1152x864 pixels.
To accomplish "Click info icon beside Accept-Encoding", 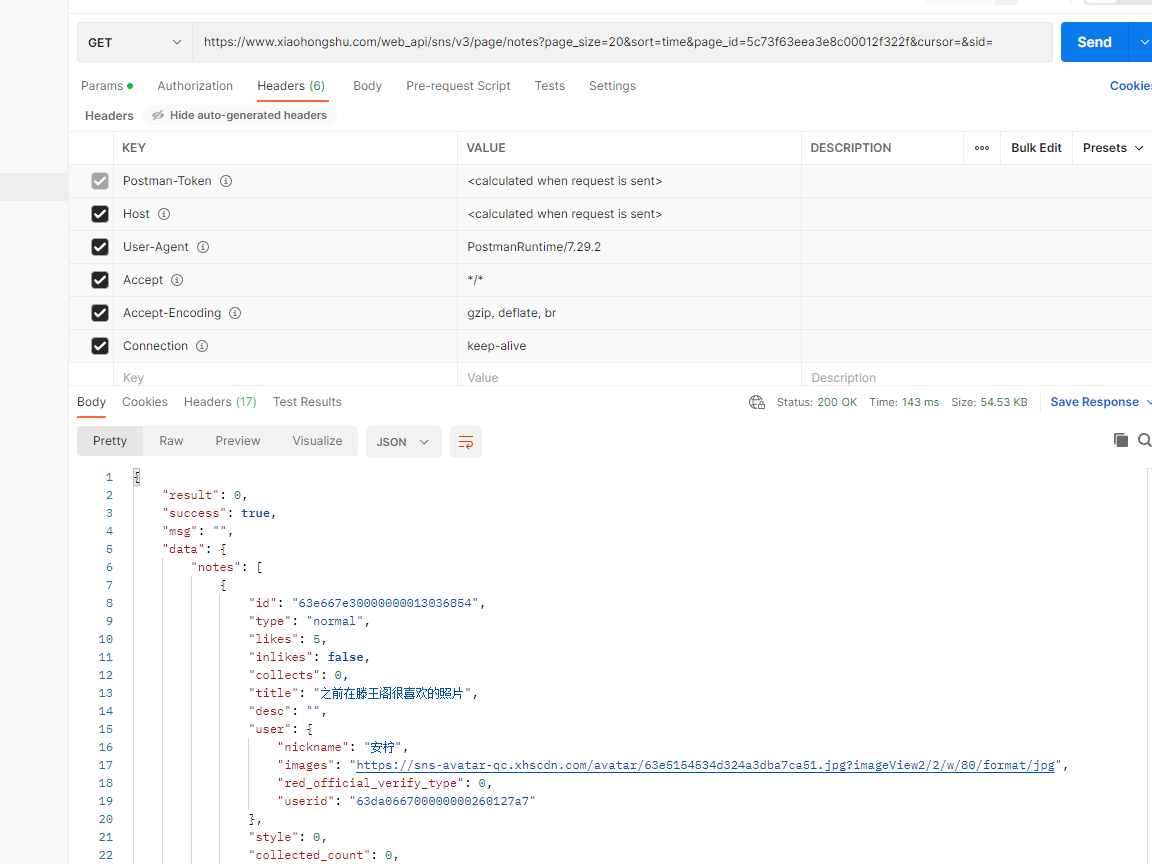I will [235, 313].
